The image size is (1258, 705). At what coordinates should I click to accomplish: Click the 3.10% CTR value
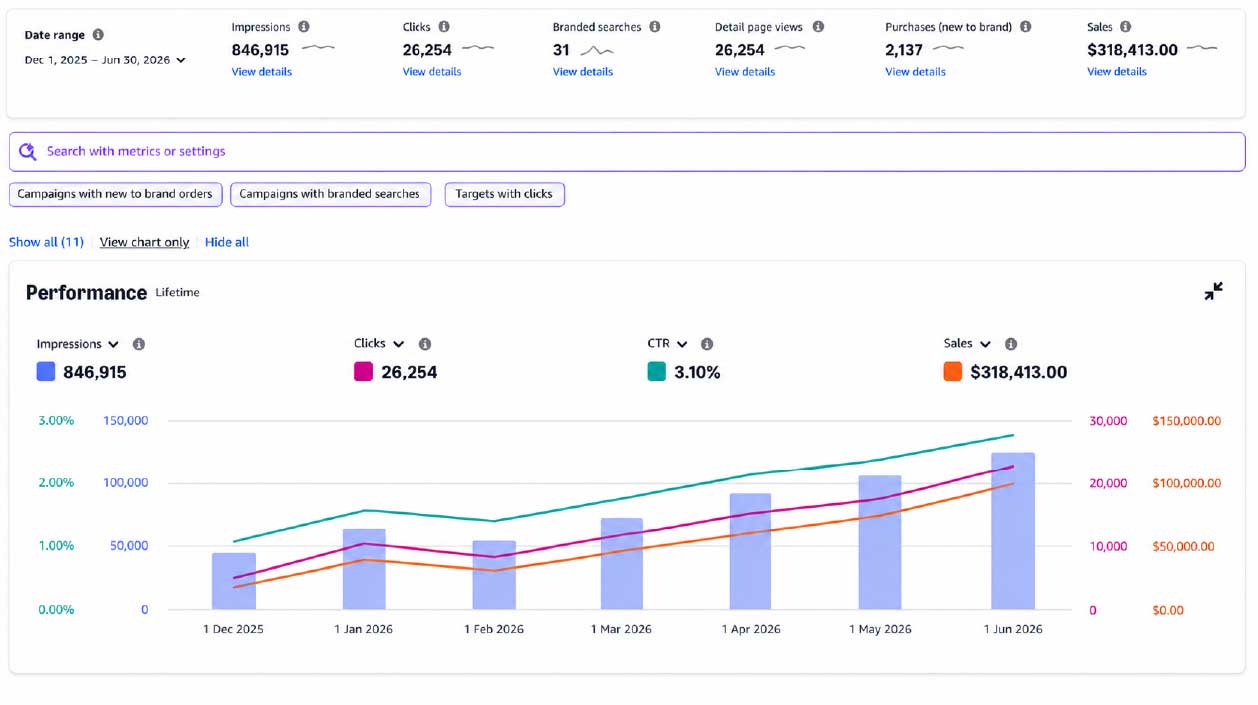[x=698, y=372]
